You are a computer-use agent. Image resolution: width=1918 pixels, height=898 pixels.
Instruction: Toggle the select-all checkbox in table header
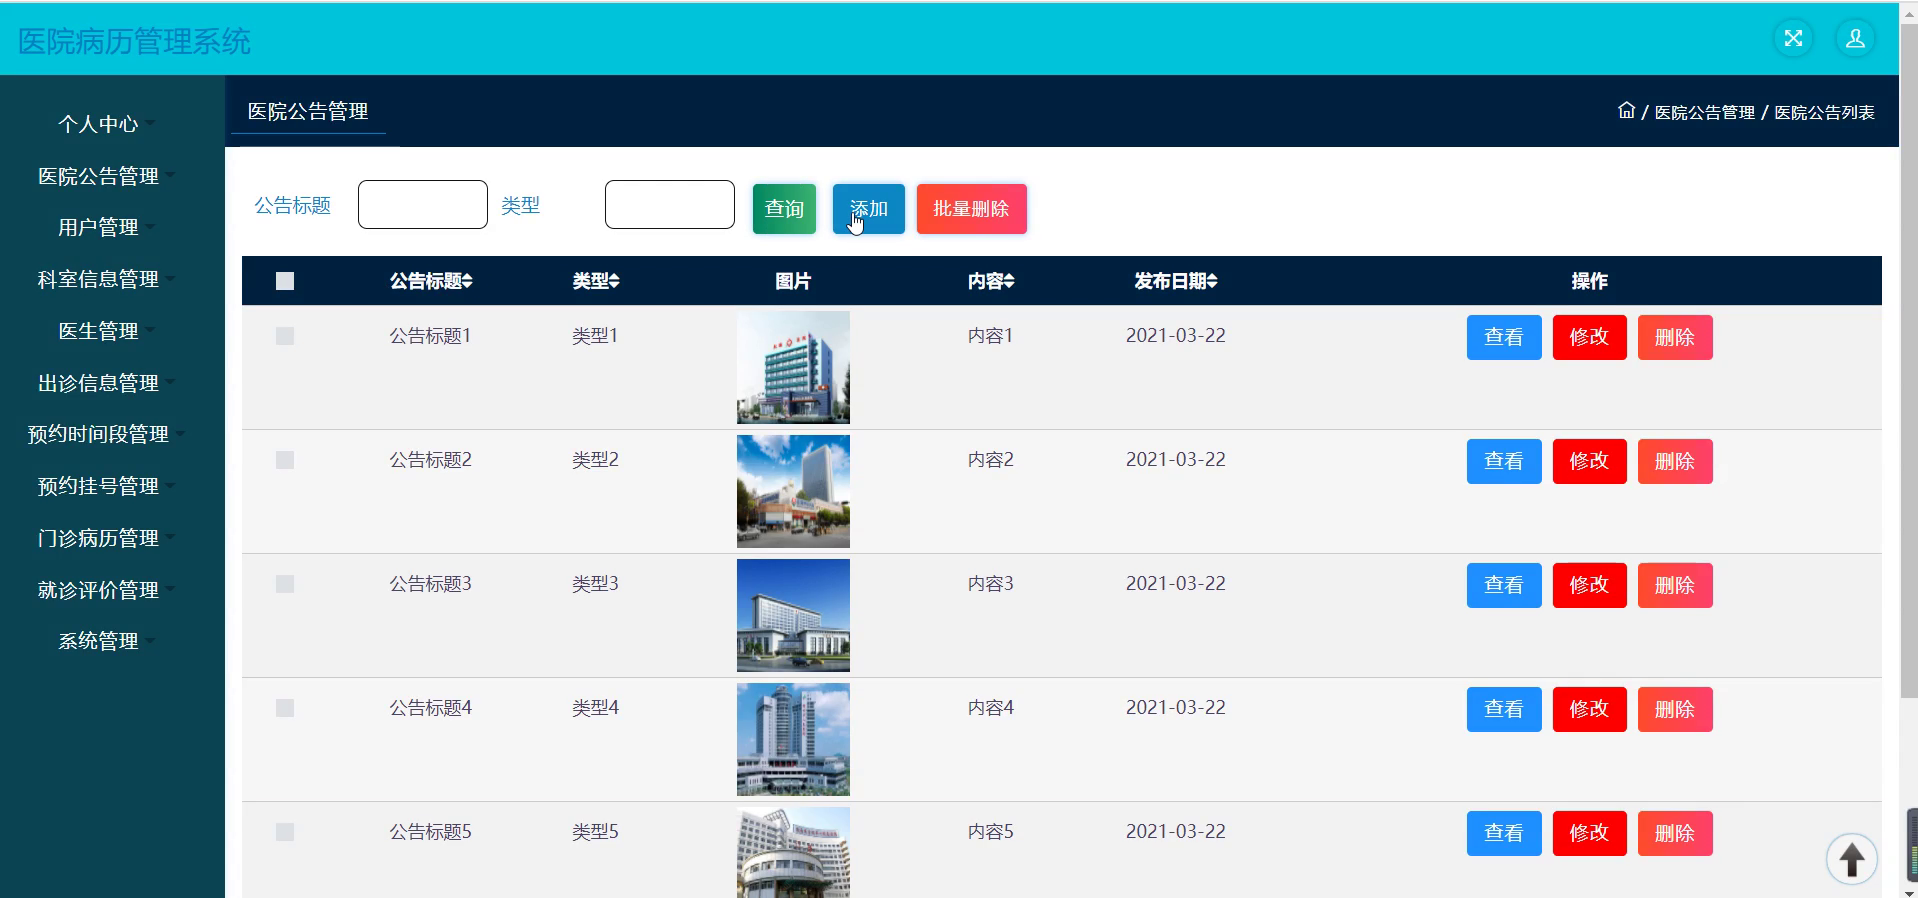[x=285, y=281]
